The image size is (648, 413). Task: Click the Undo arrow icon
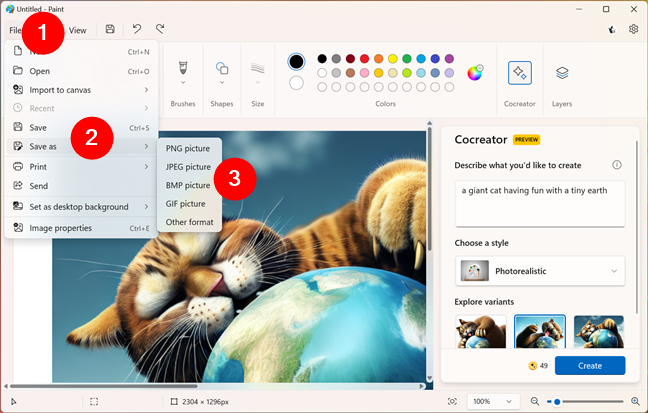click(137, 29)
